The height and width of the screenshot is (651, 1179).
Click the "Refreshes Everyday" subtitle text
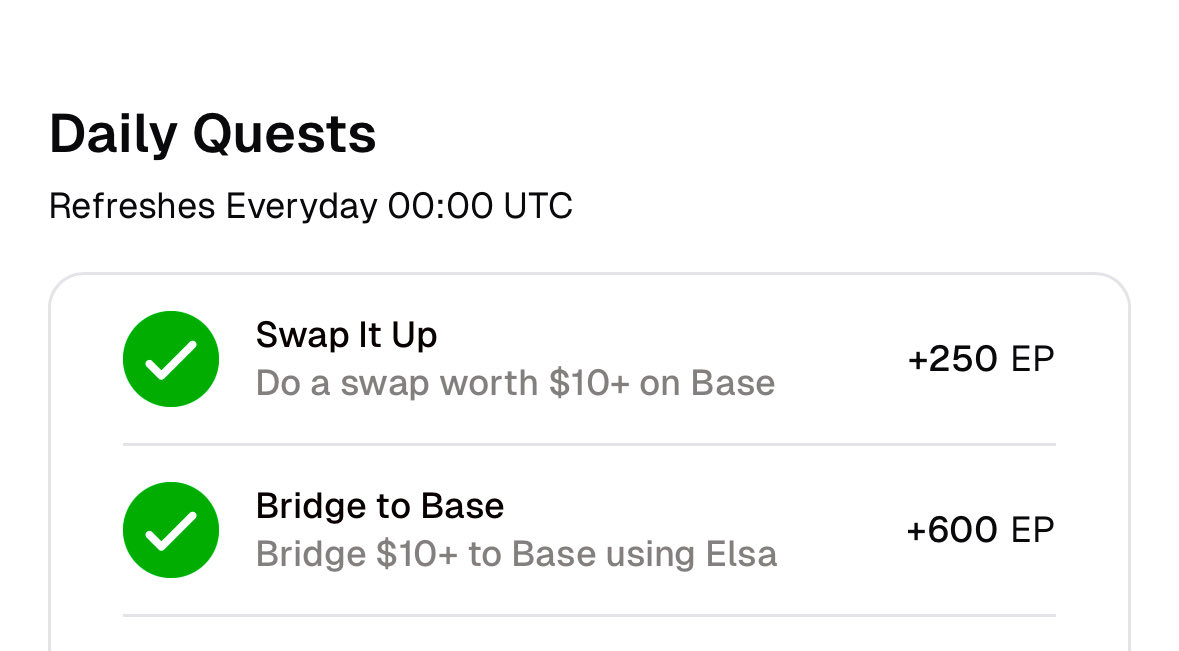(x=213, y=207)
